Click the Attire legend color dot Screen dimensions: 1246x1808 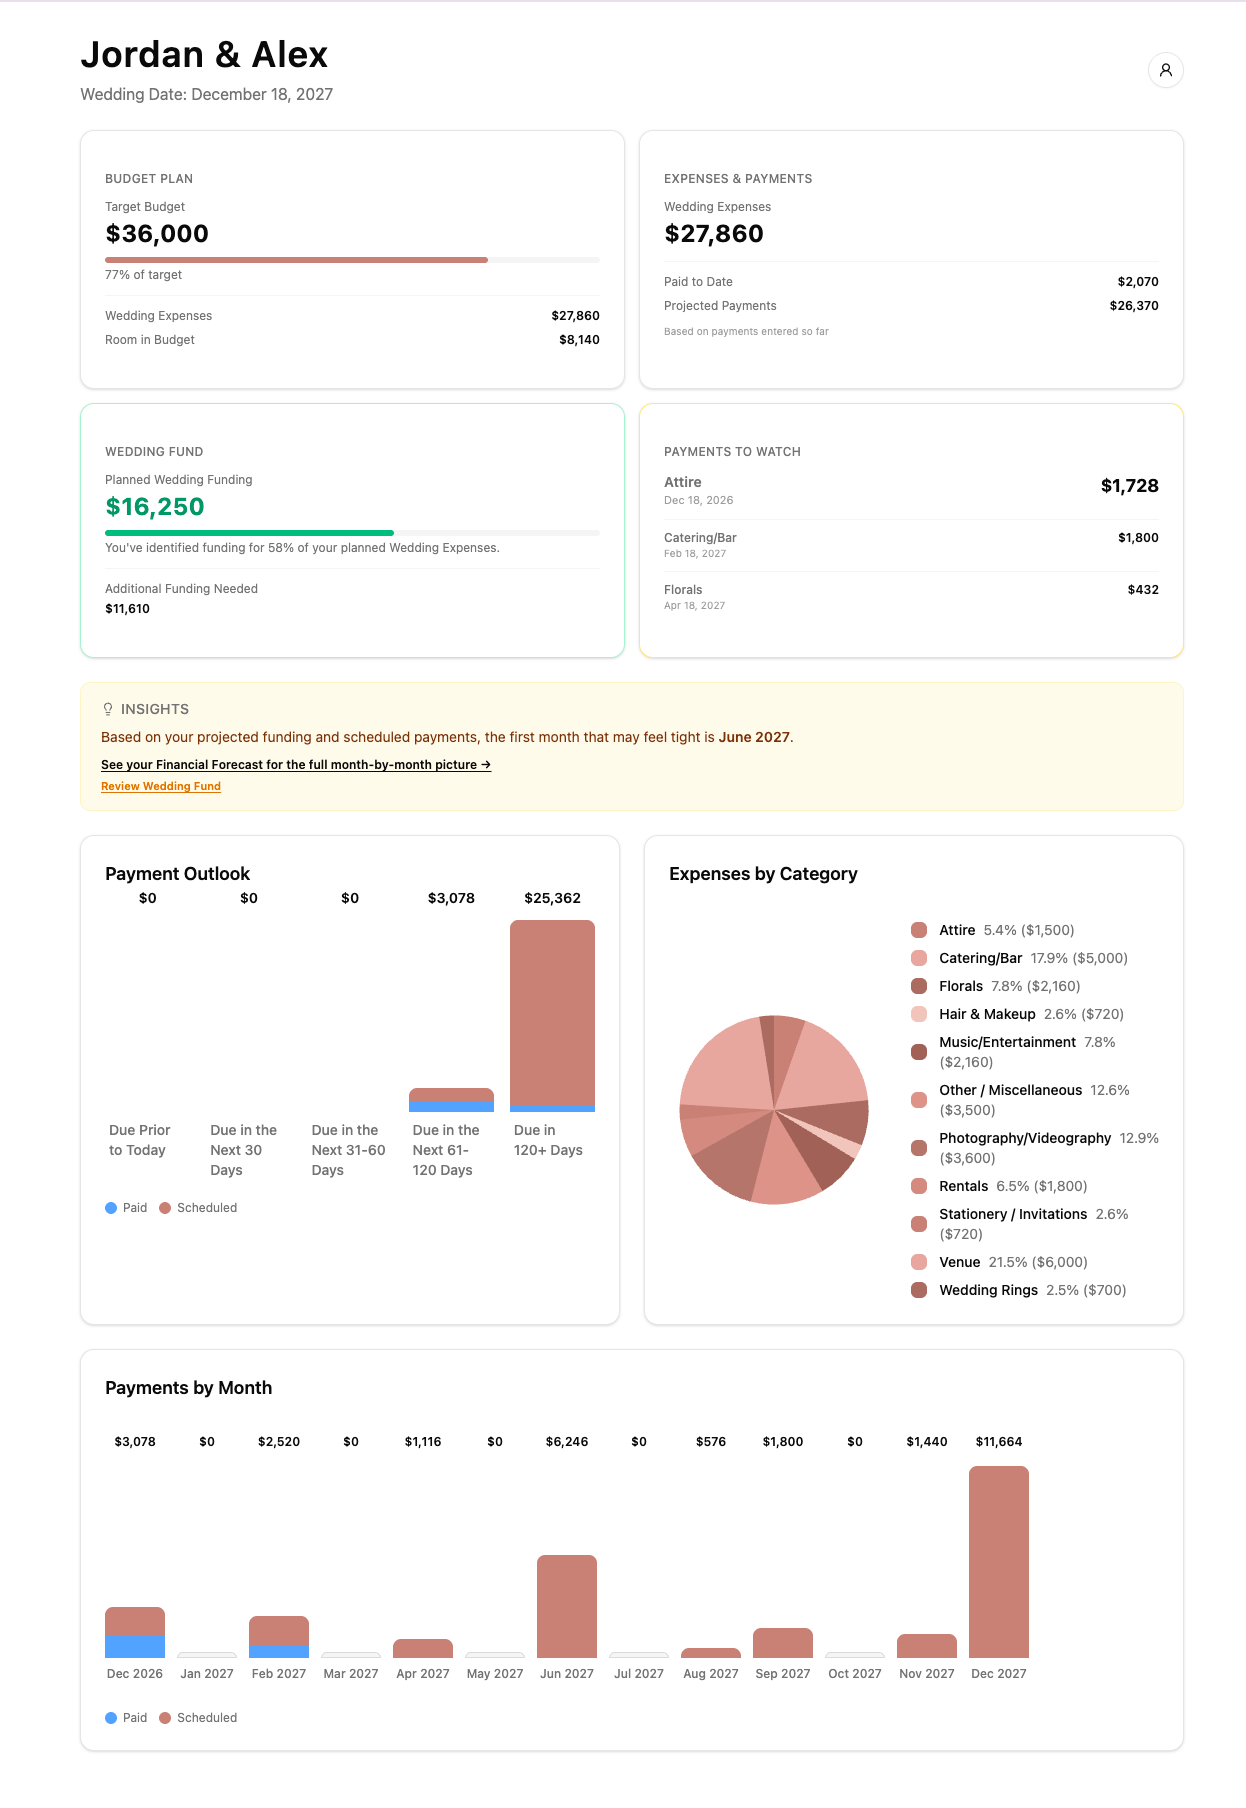click(x=919, y=930)
